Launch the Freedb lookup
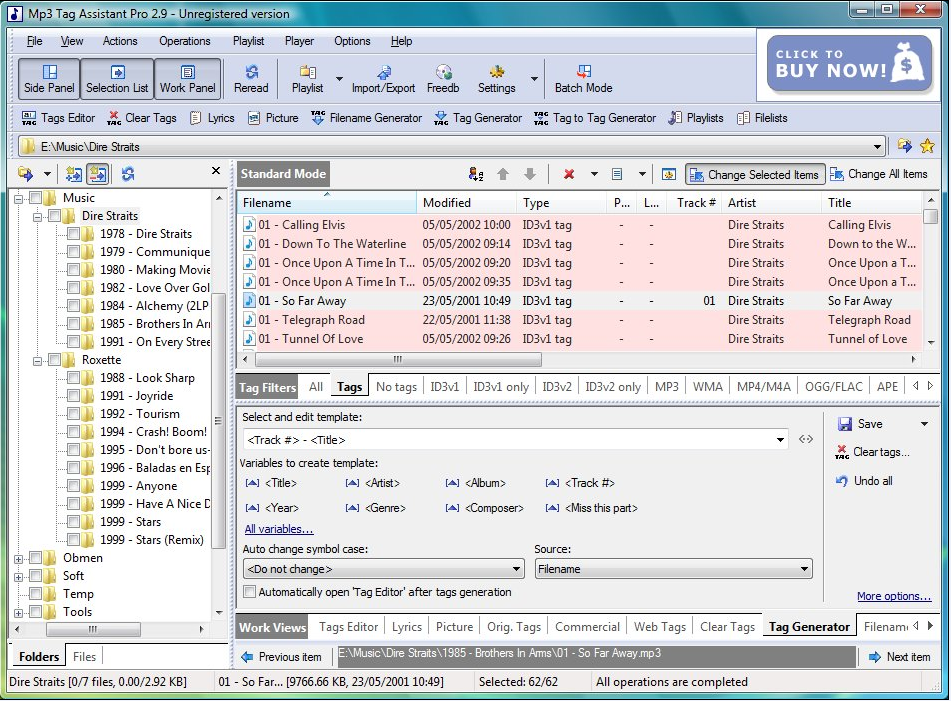951x701 pixels. 443,79
